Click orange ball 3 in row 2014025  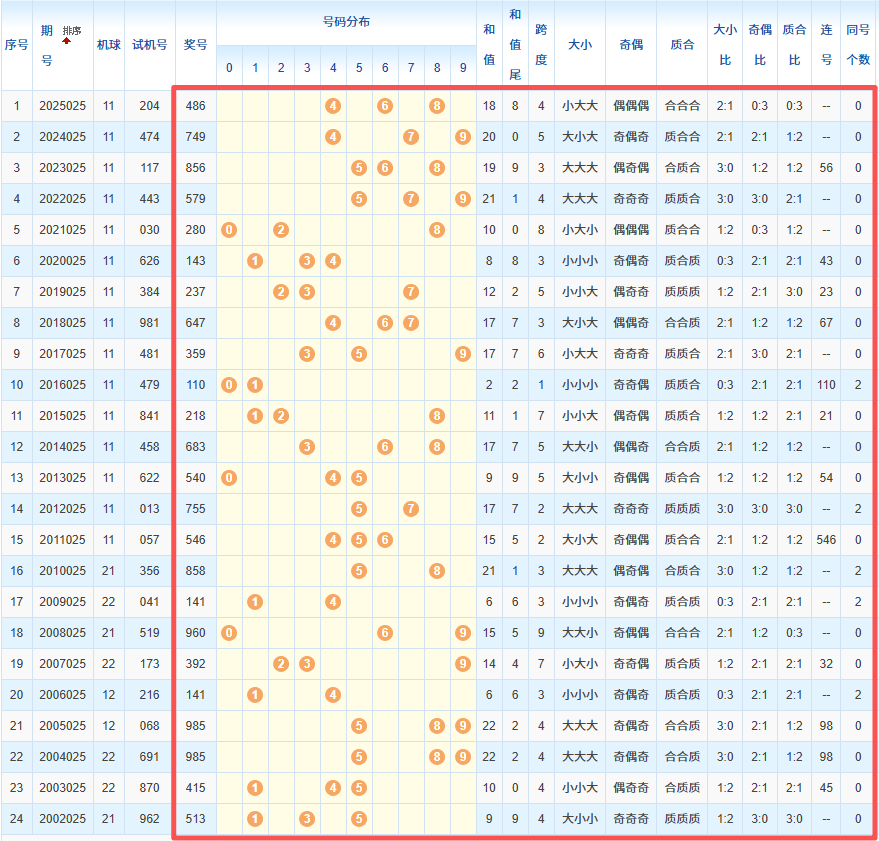click(x=307, y=447)
